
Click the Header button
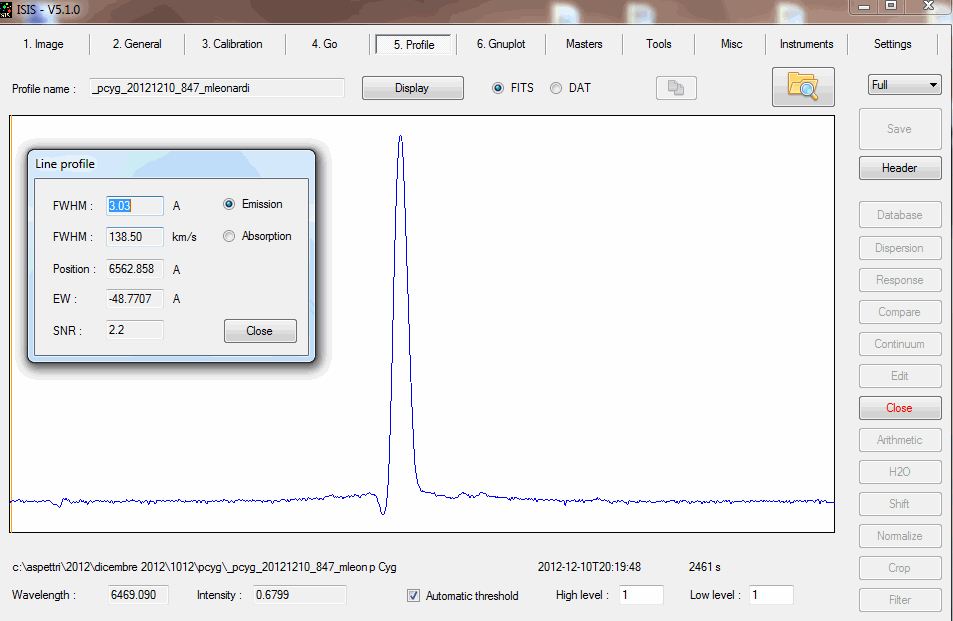coord(899,168)
